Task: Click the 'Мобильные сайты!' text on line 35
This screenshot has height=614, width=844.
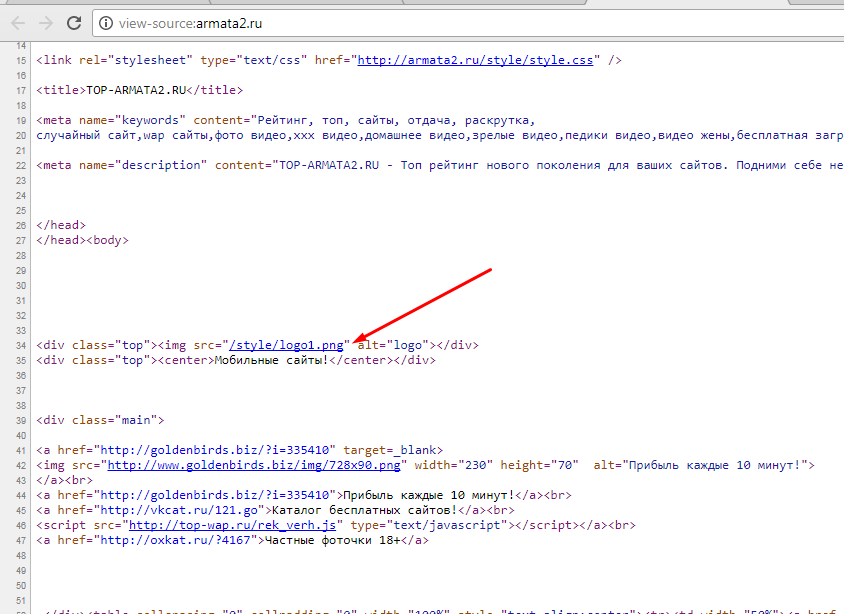Action: pos(270,360)
